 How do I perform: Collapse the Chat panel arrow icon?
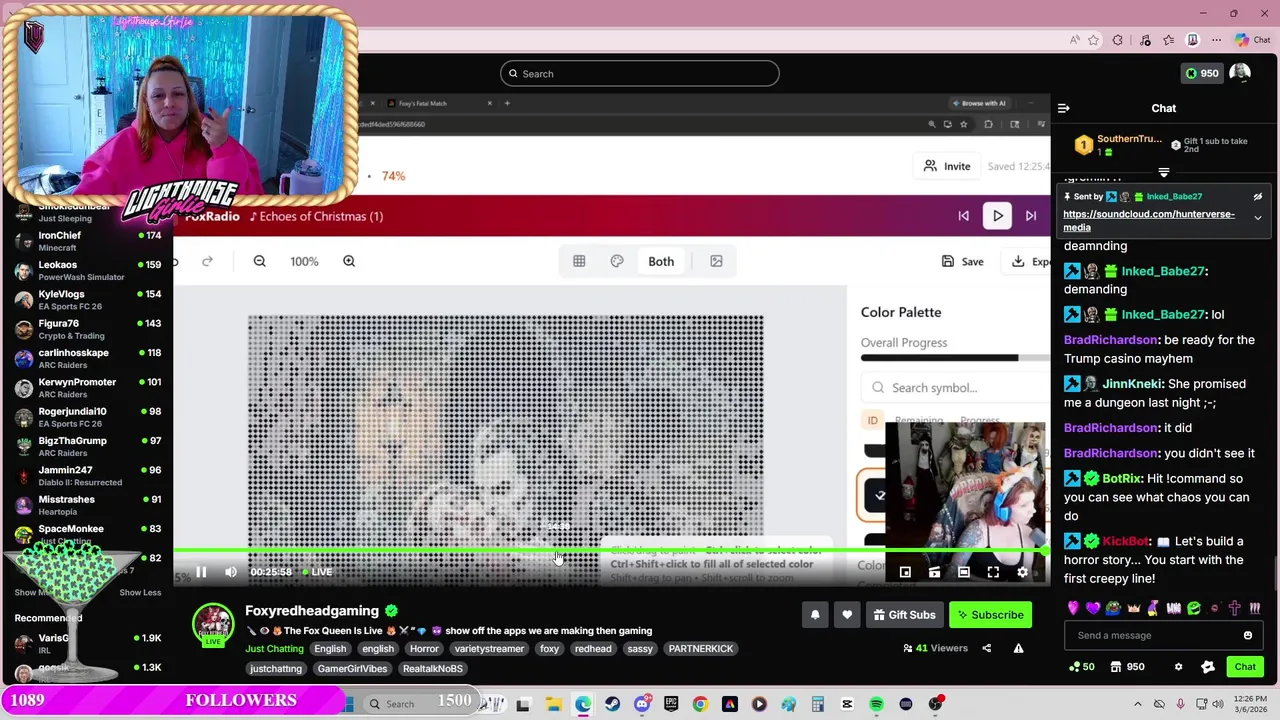pyautogui.click(x=1064, y=108)
